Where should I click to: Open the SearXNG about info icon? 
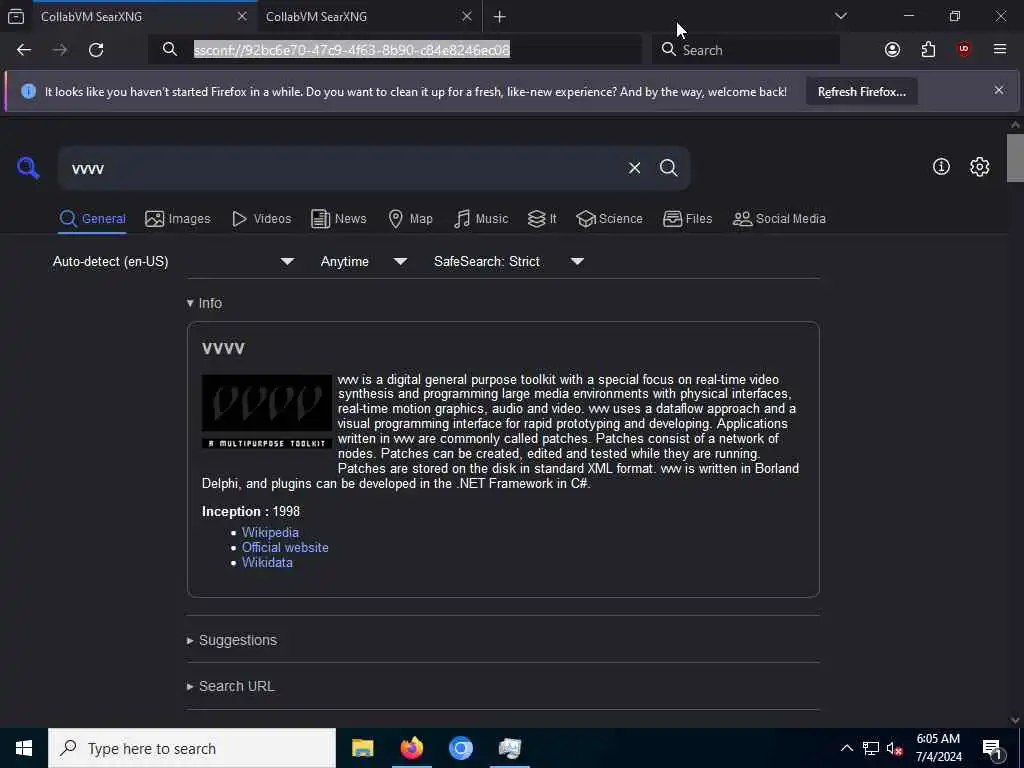tap(941, 167)
